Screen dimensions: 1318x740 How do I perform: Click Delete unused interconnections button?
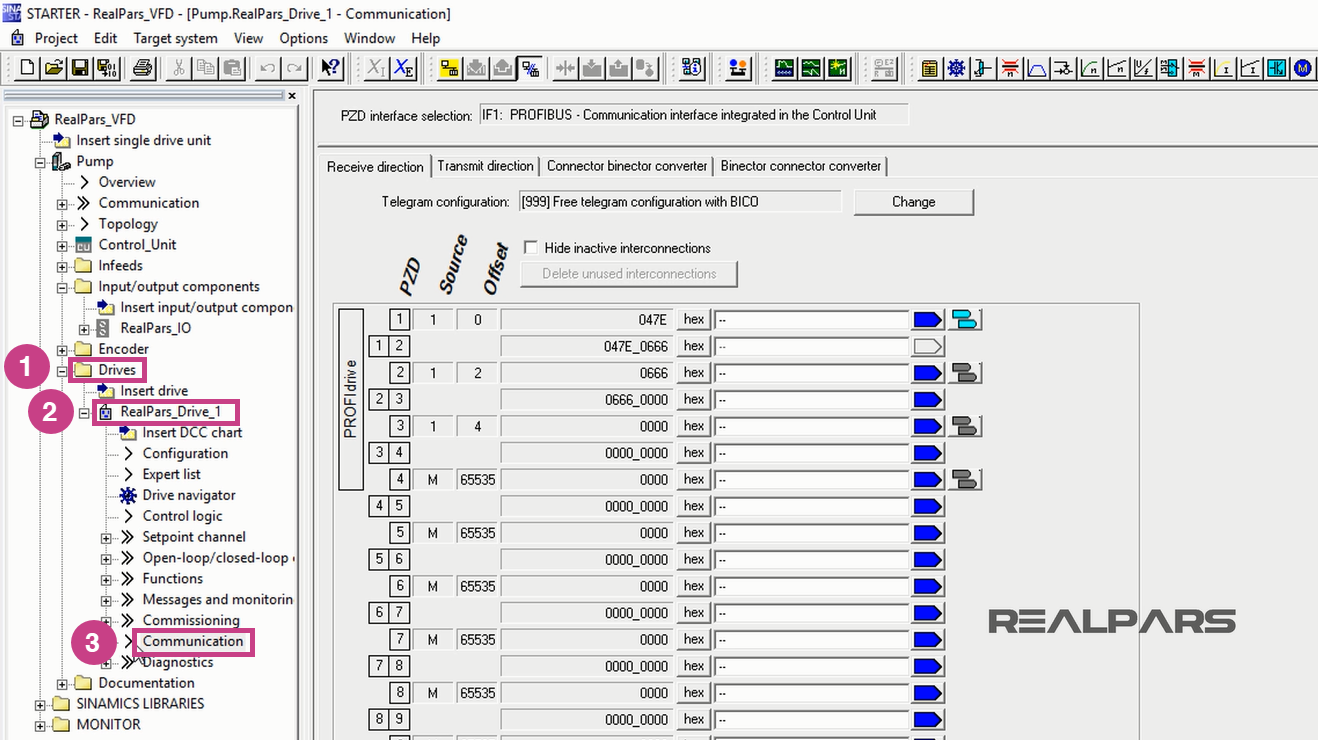(x=629, y=274)
